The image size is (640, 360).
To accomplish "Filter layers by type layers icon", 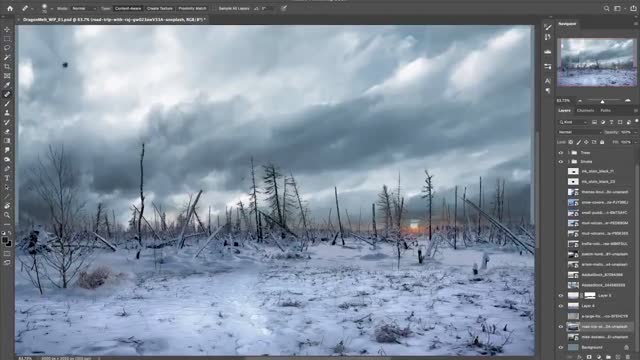I will (611, 122).
